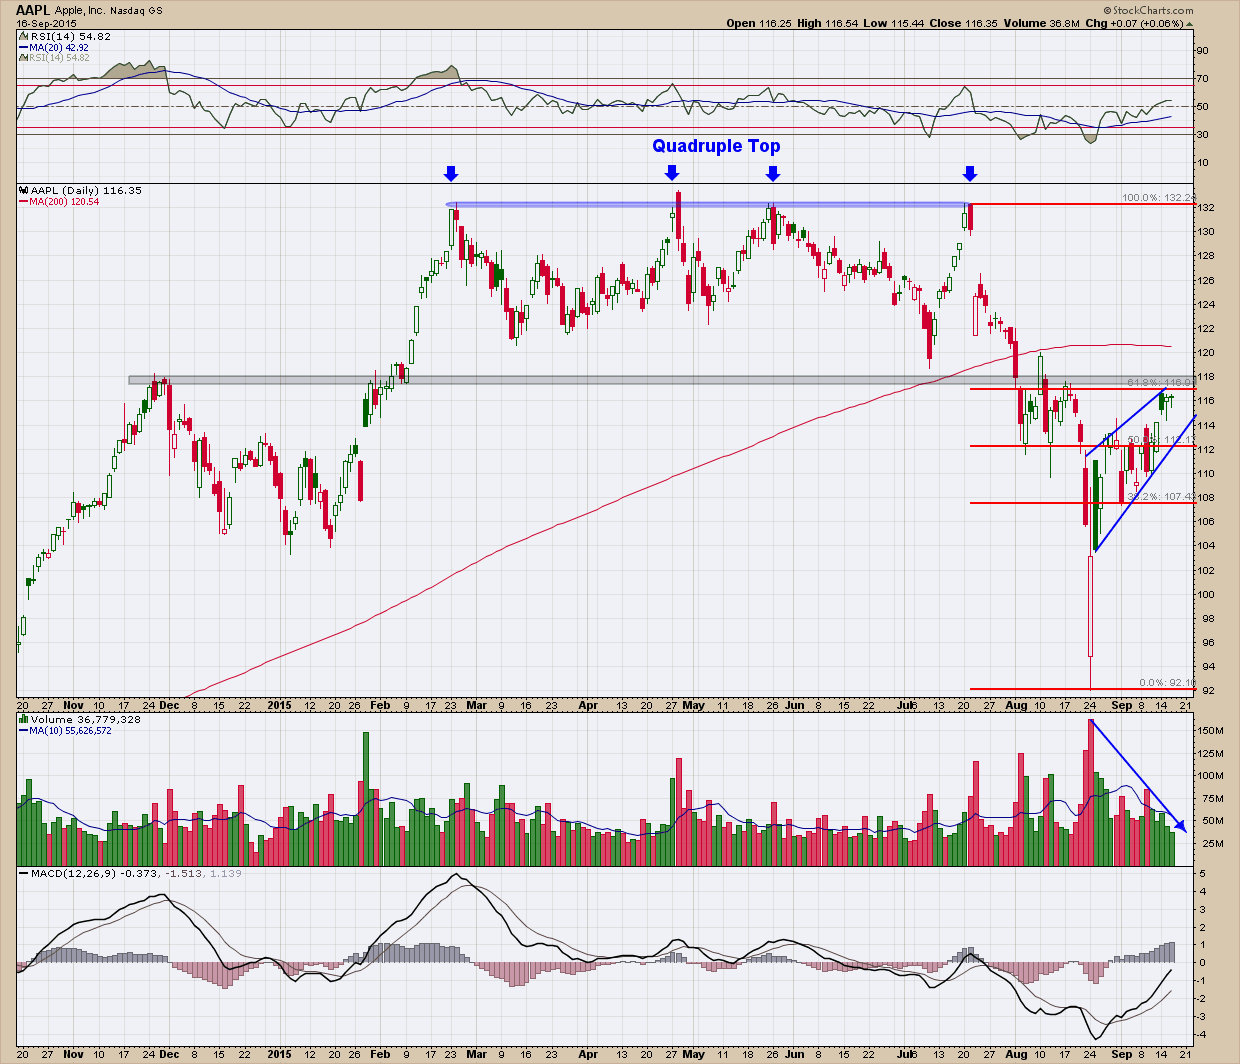Screen dimensions: 1240x1064
Task: Click 'Aug' on the bottom MACD time axis
Action: [x=1016, y=1054]
